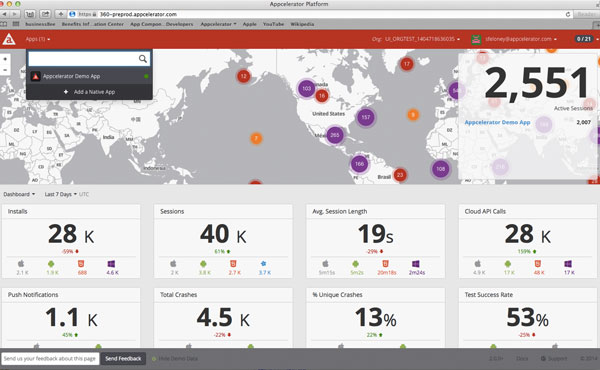Click the red cluster marker labeled 23
The width and height of the screenshot is (600, 370).
(x=400, y=175)
